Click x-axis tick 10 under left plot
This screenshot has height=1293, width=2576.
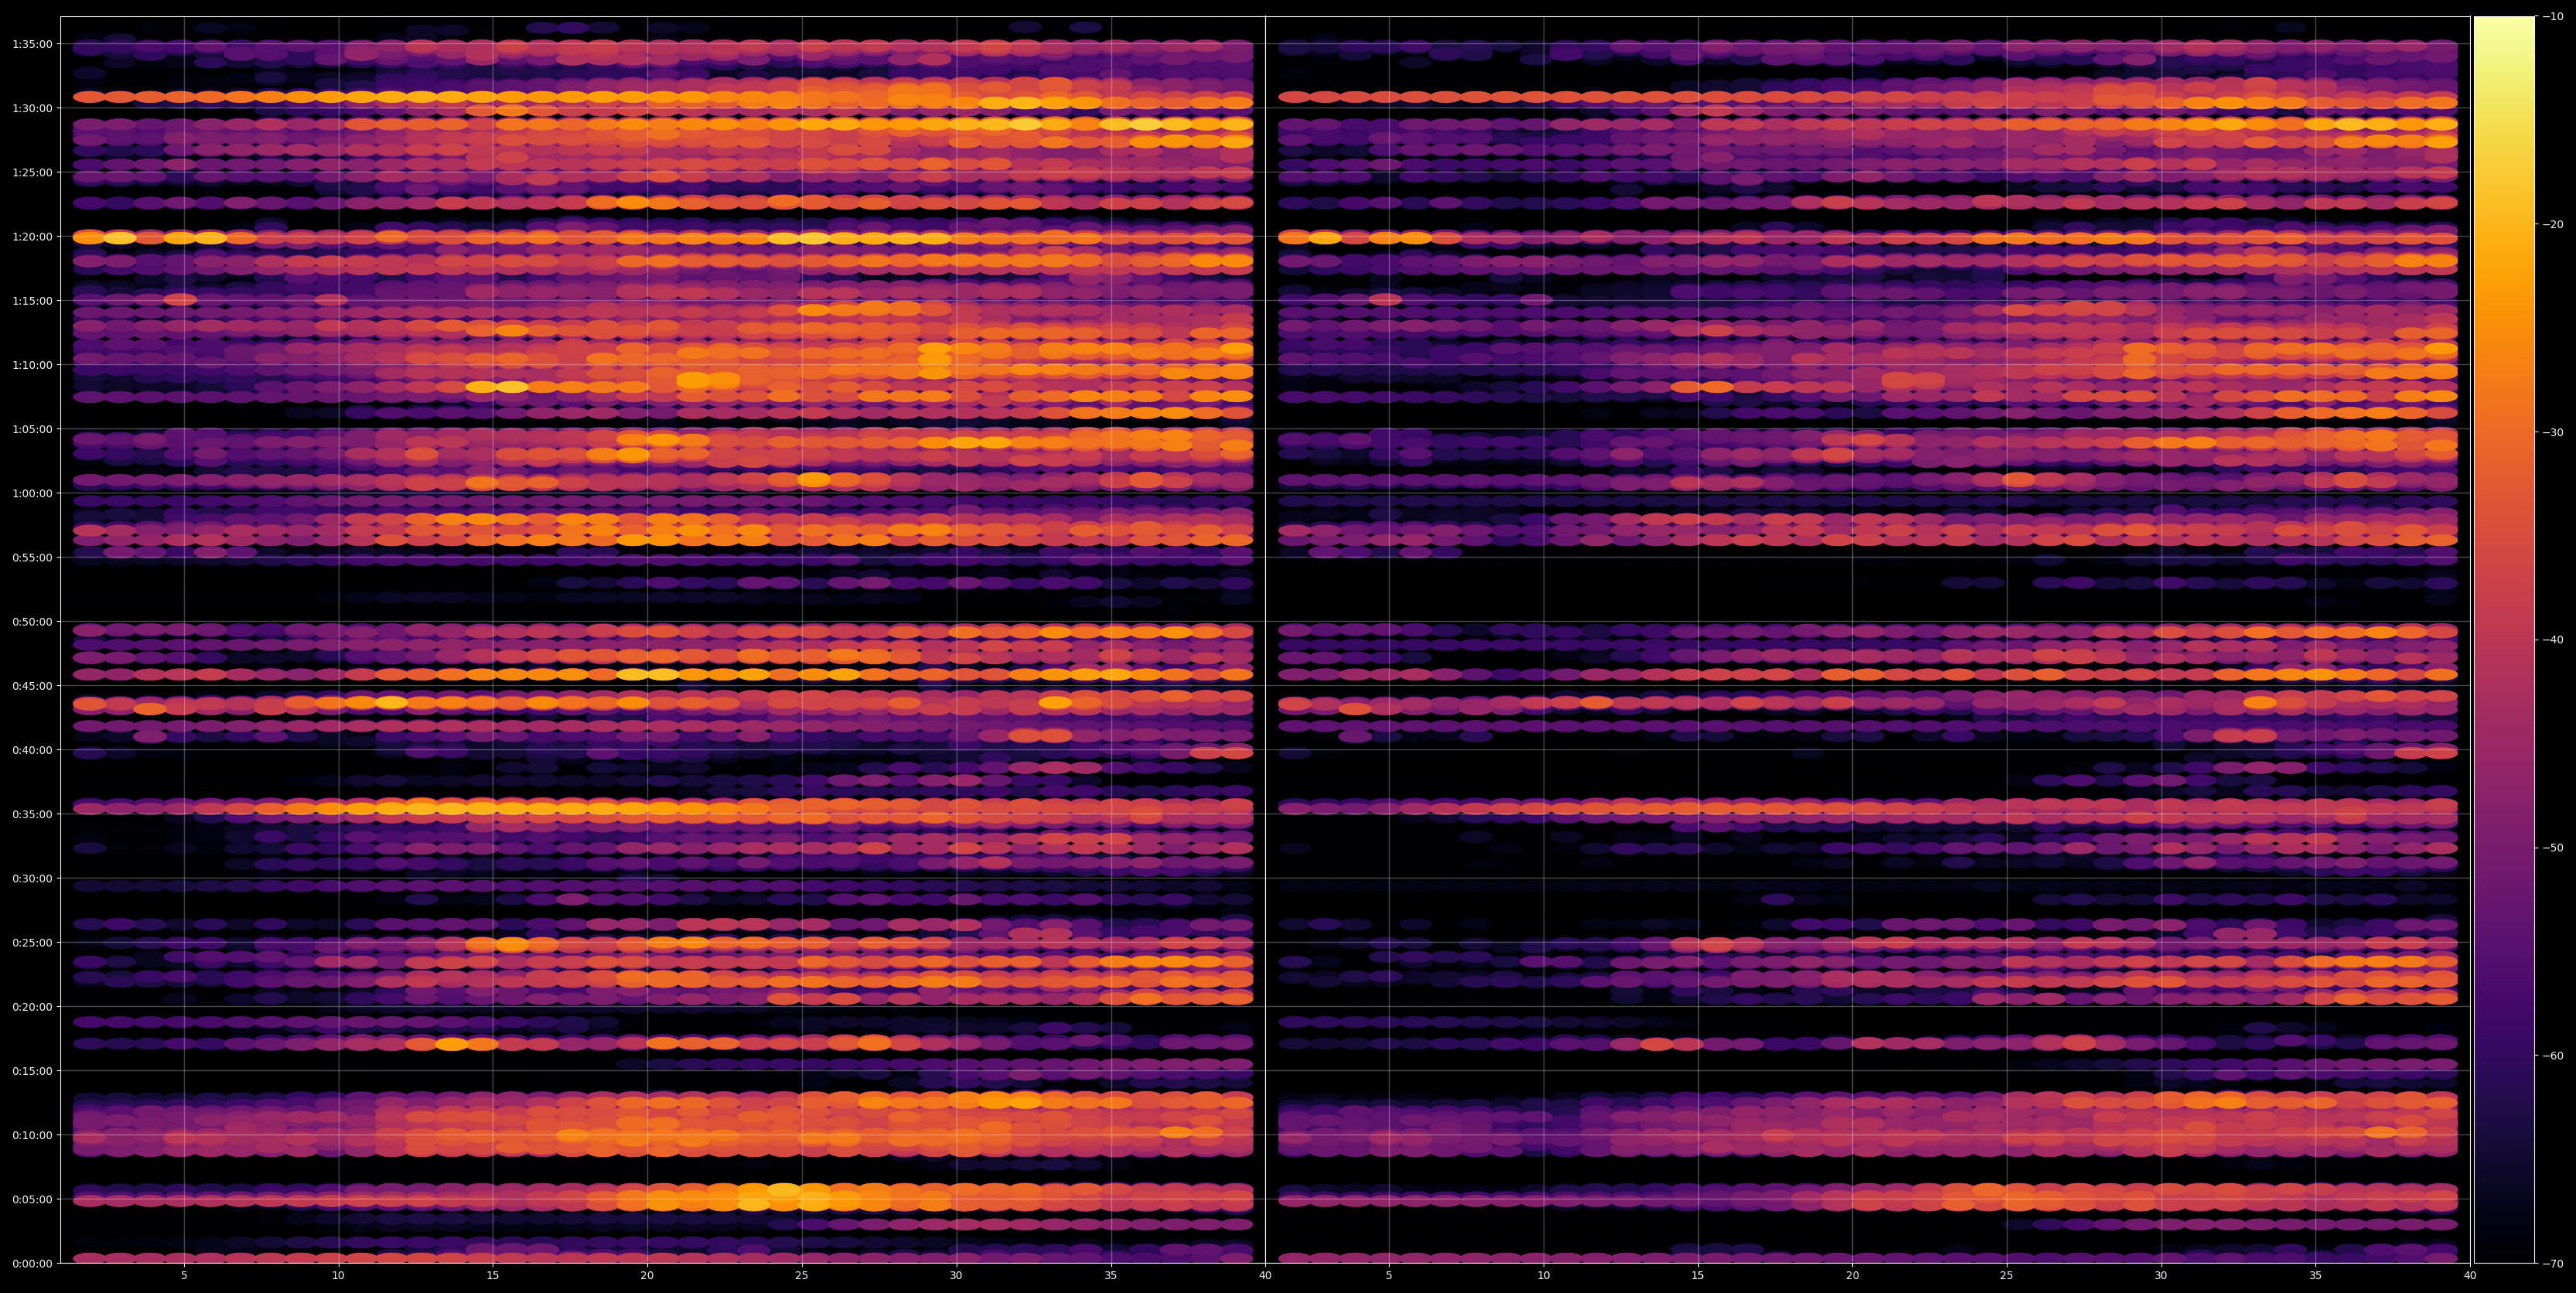tap(338, 1275)
